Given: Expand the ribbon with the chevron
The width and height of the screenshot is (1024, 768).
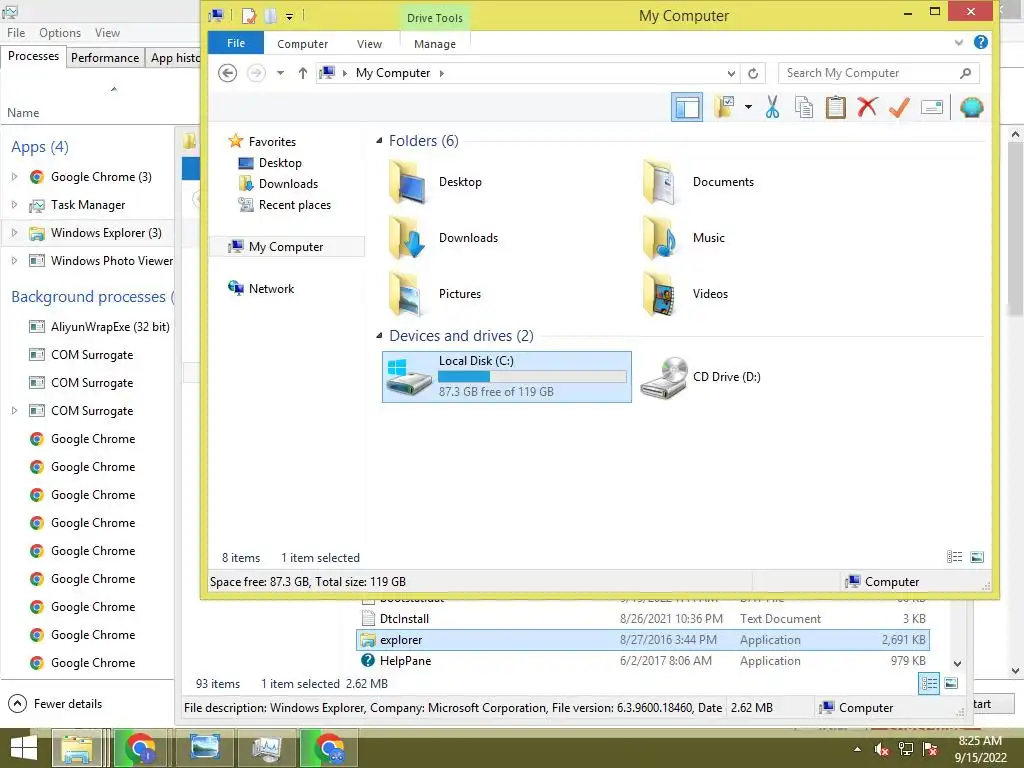Looking at the screenshot, I should tap(958, 42).
